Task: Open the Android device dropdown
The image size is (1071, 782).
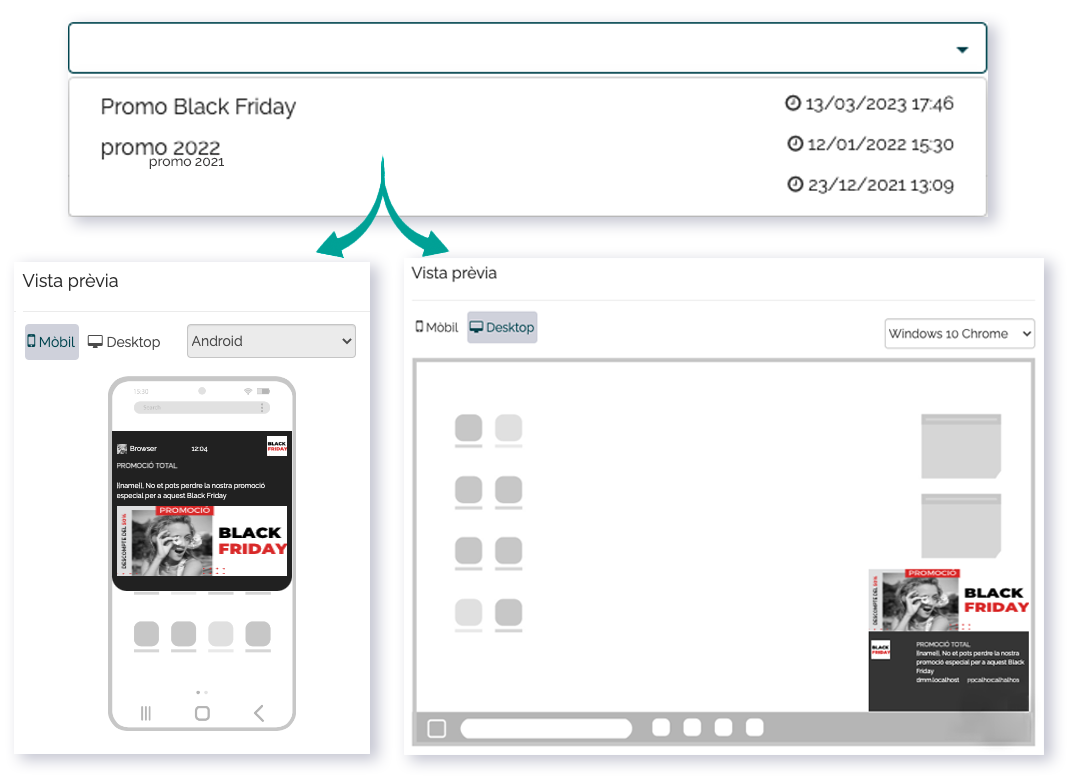Action: (x=271, y=341)
